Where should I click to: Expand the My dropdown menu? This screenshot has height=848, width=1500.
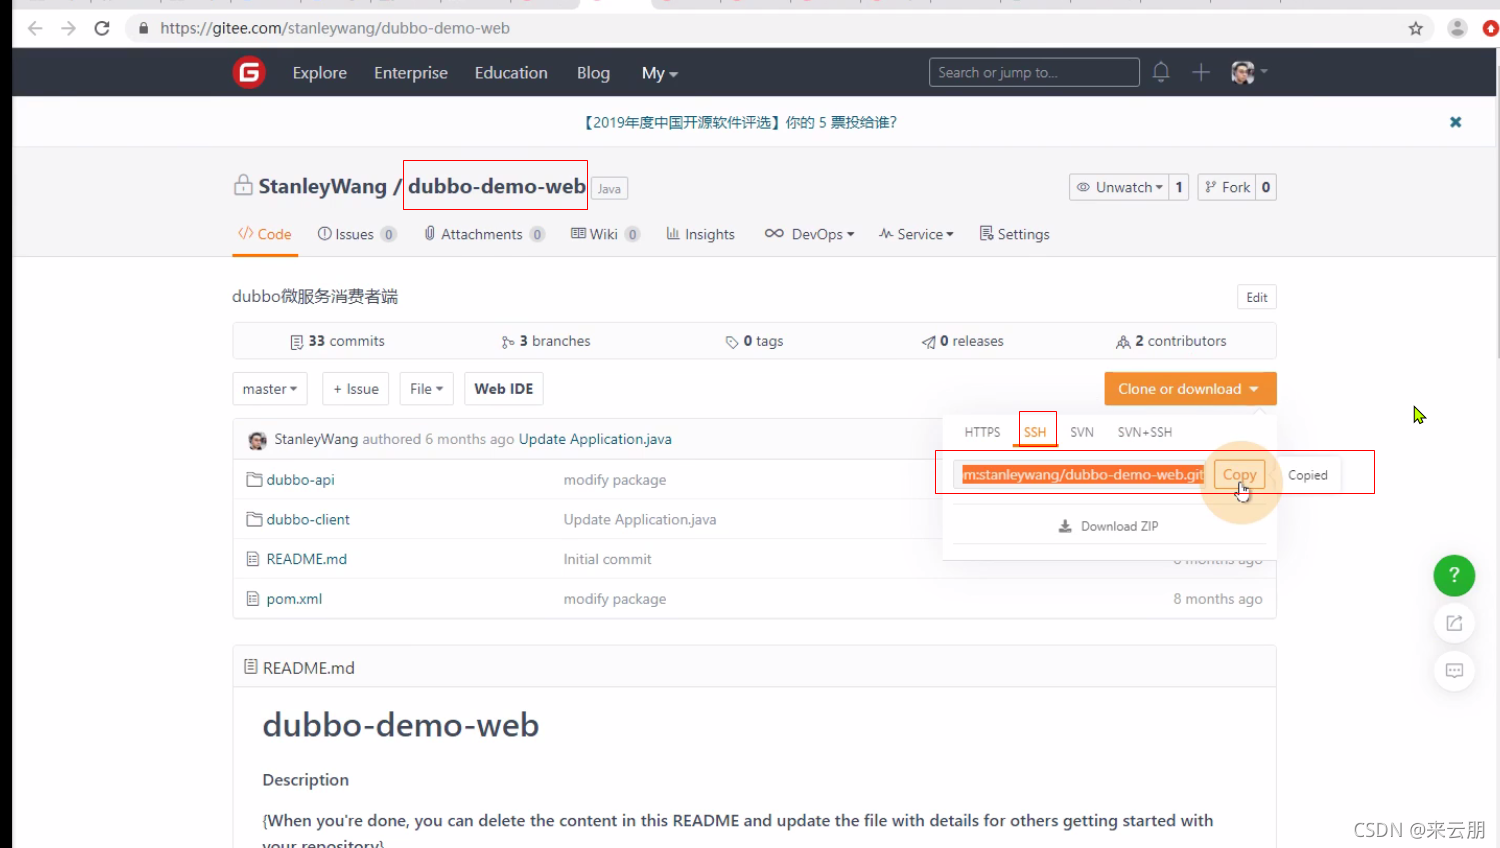[660, 73]
